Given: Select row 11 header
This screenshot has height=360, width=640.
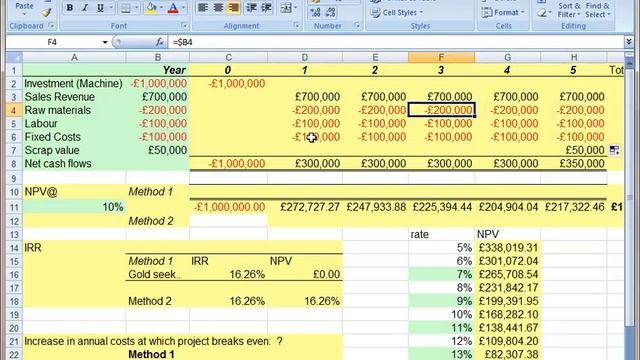Looking at the screenshot, I should pyautogui.click(x=14, y=207).
